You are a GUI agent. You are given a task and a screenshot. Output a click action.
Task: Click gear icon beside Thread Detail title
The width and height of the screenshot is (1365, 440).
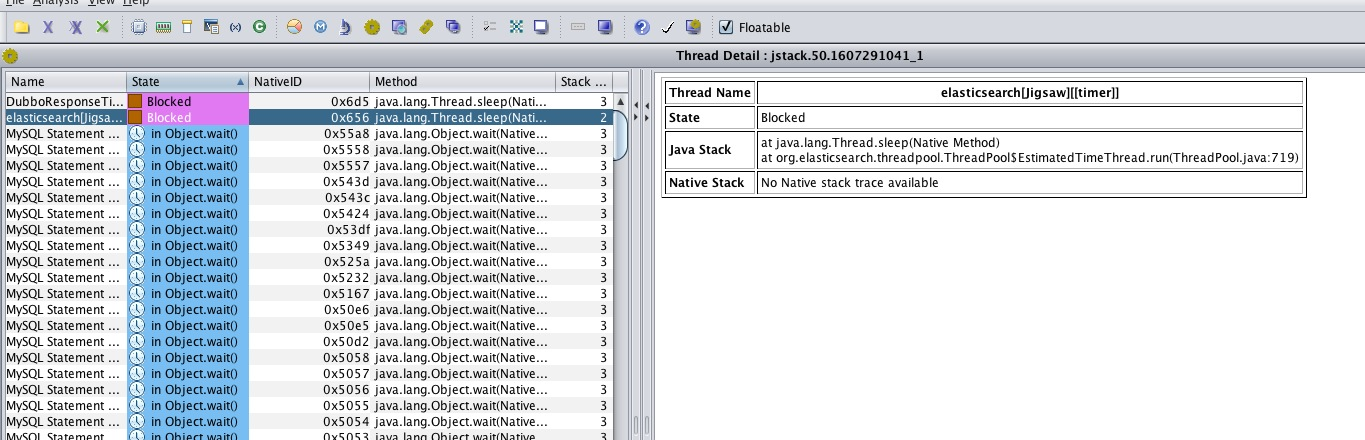coord(11,56)
